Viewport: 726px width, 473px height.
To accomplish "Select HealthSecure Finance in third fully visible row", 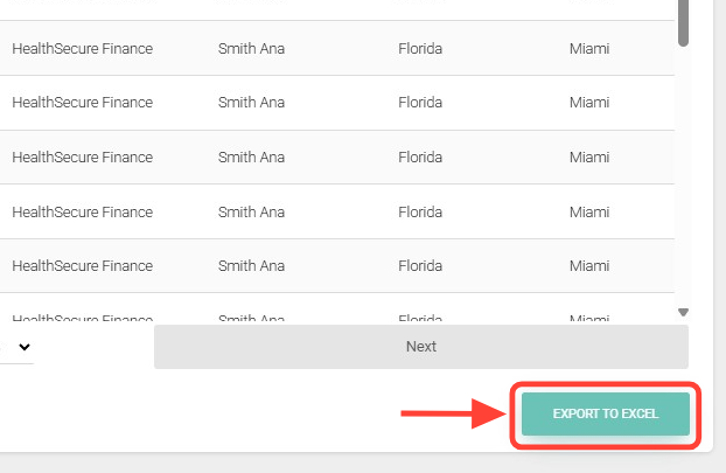I will (82, 157).
